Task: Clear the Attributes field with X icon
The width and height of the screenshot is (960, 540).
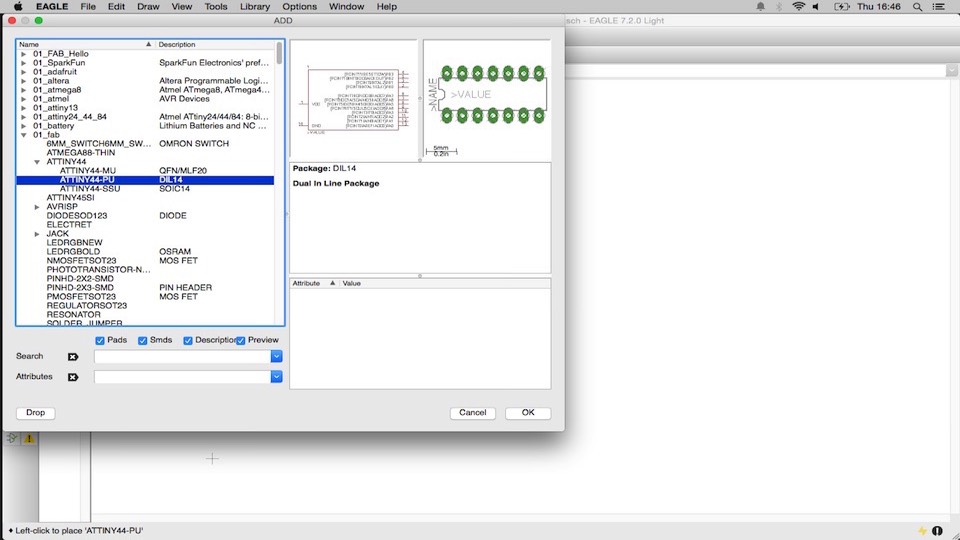Action: coord(73,377)
